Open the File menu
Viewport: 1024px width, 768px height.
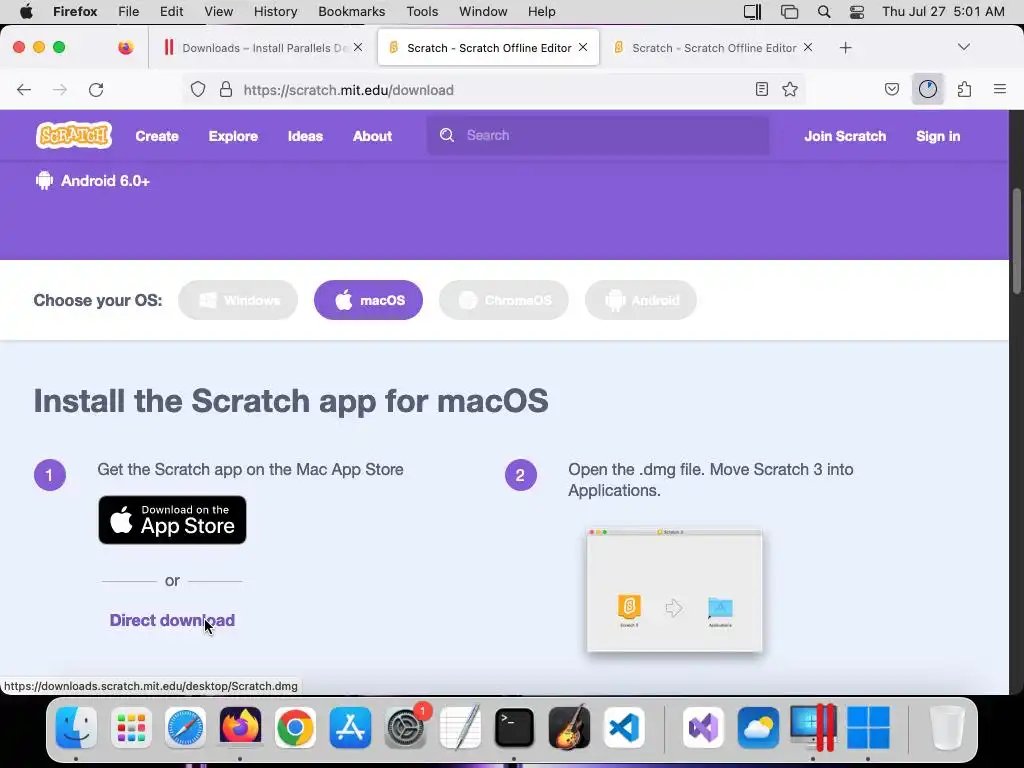(x=129, y=12)
